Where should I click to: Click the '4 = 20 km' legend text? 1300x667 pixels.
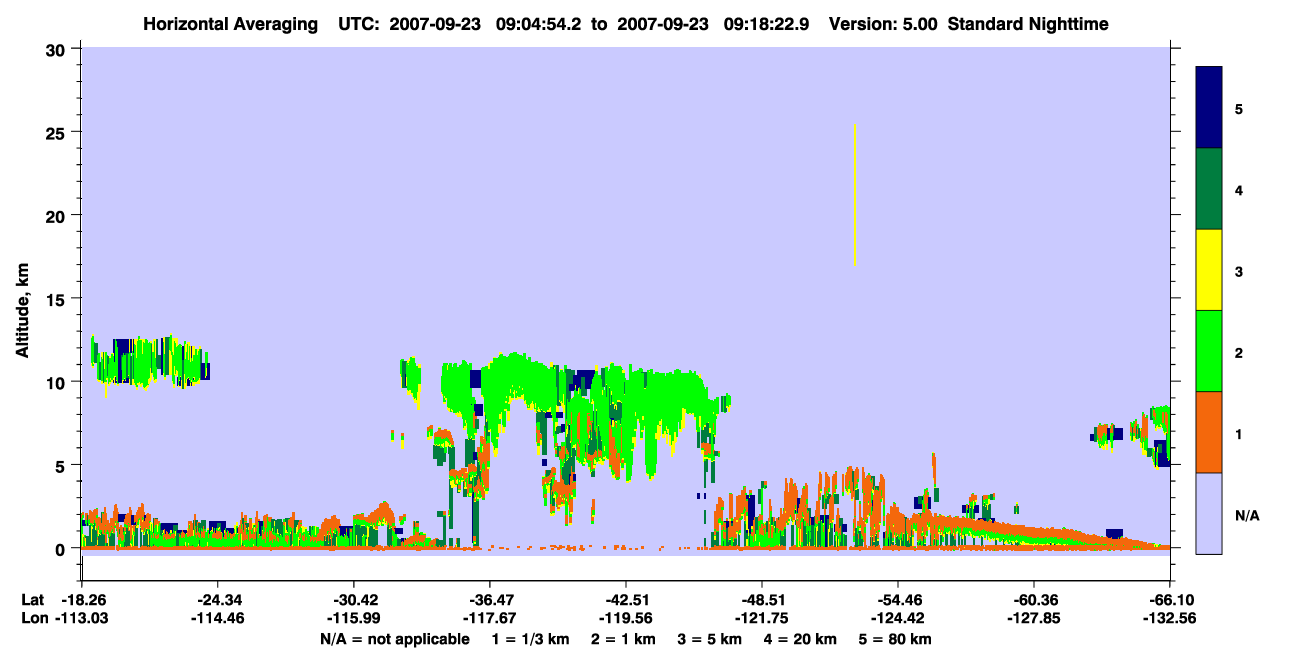(x=800, y=639)
